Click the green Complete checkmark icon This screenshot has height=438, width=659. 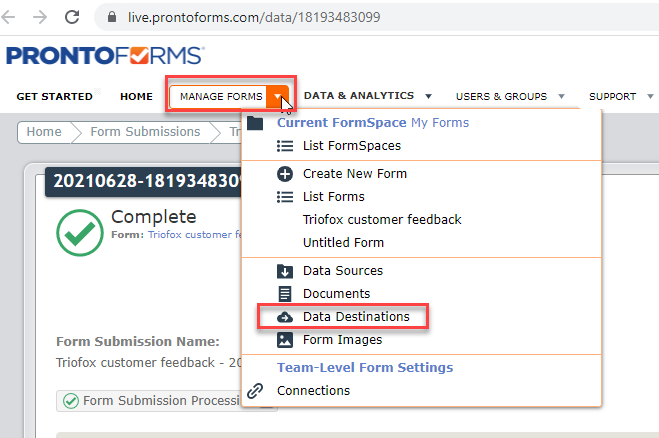[x=80, y=232]
